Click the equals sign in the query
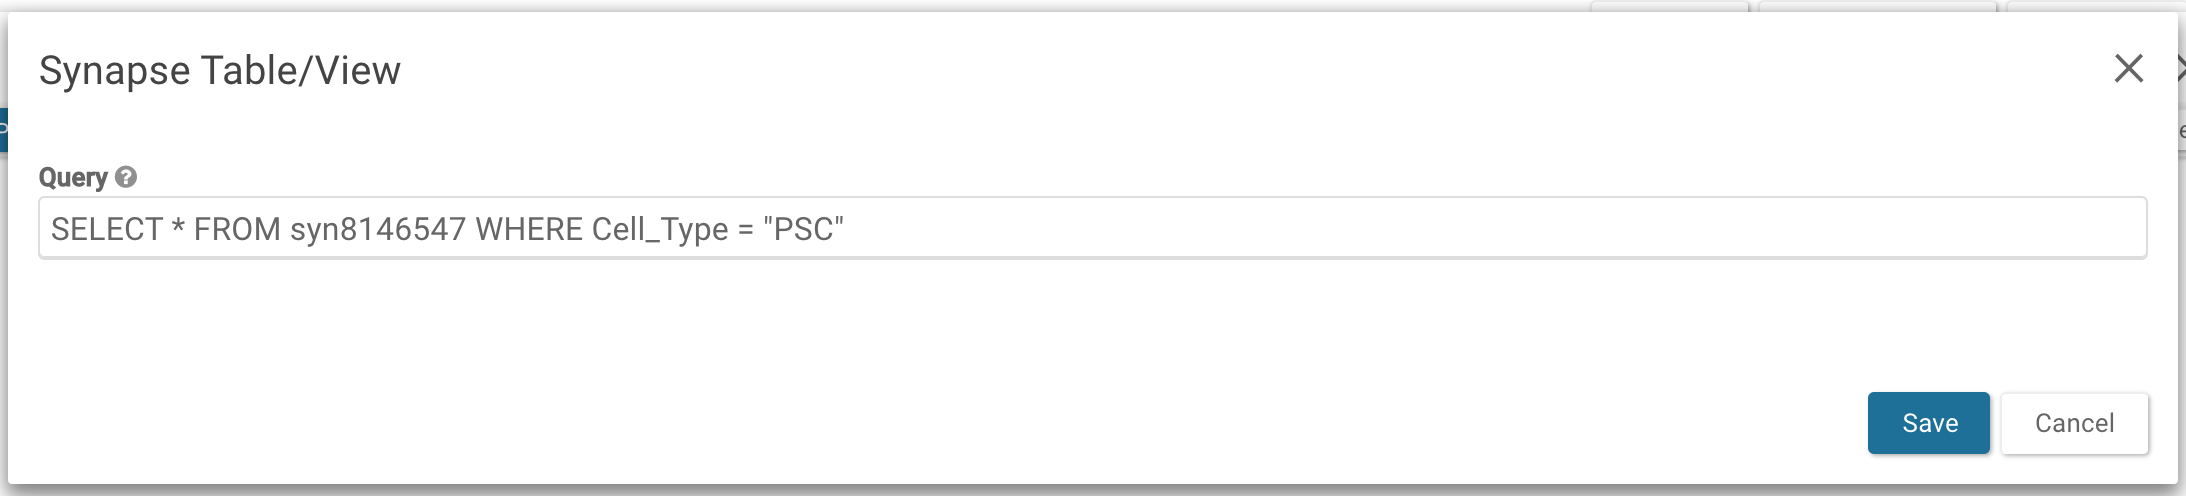Image resolution: width=2186 pixels, height=496 pixels. [x=745, y=229]
